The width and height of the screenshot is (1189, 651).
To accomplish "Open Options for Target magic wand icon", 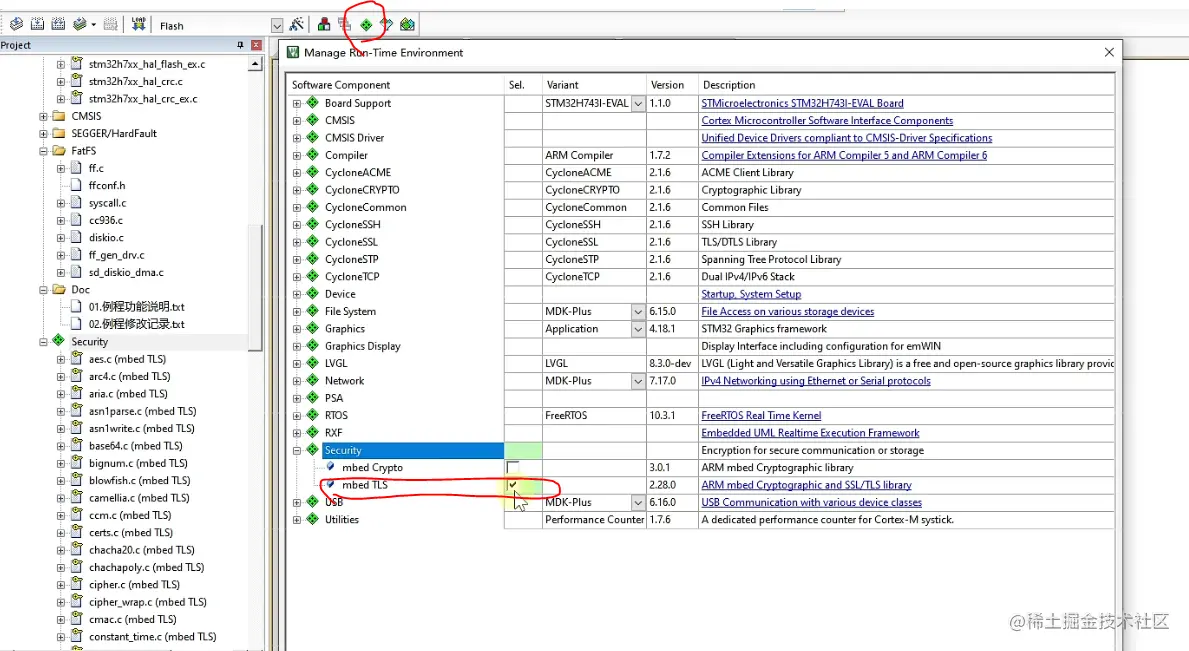I will 296,24.
